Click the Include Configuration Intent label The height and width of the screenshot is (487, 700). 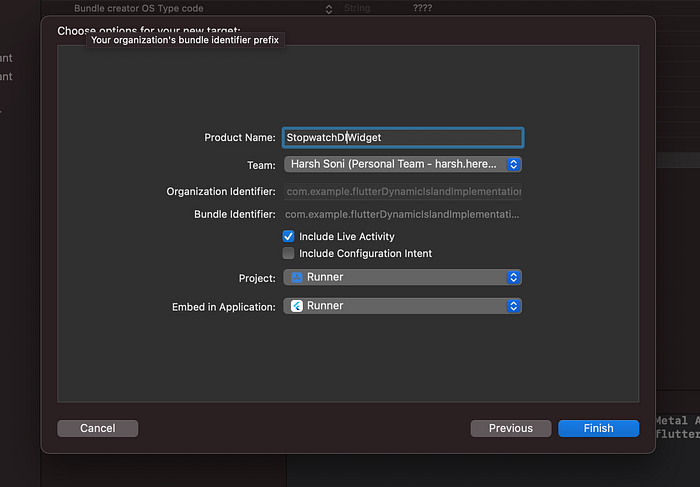click(365, 253)
